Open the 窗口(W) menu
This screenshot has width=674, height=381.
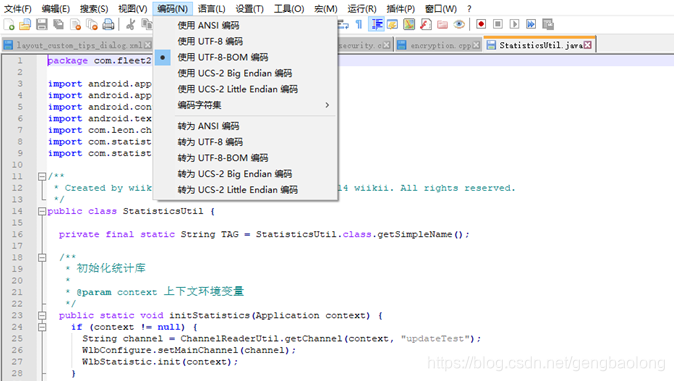pos(441,9)
